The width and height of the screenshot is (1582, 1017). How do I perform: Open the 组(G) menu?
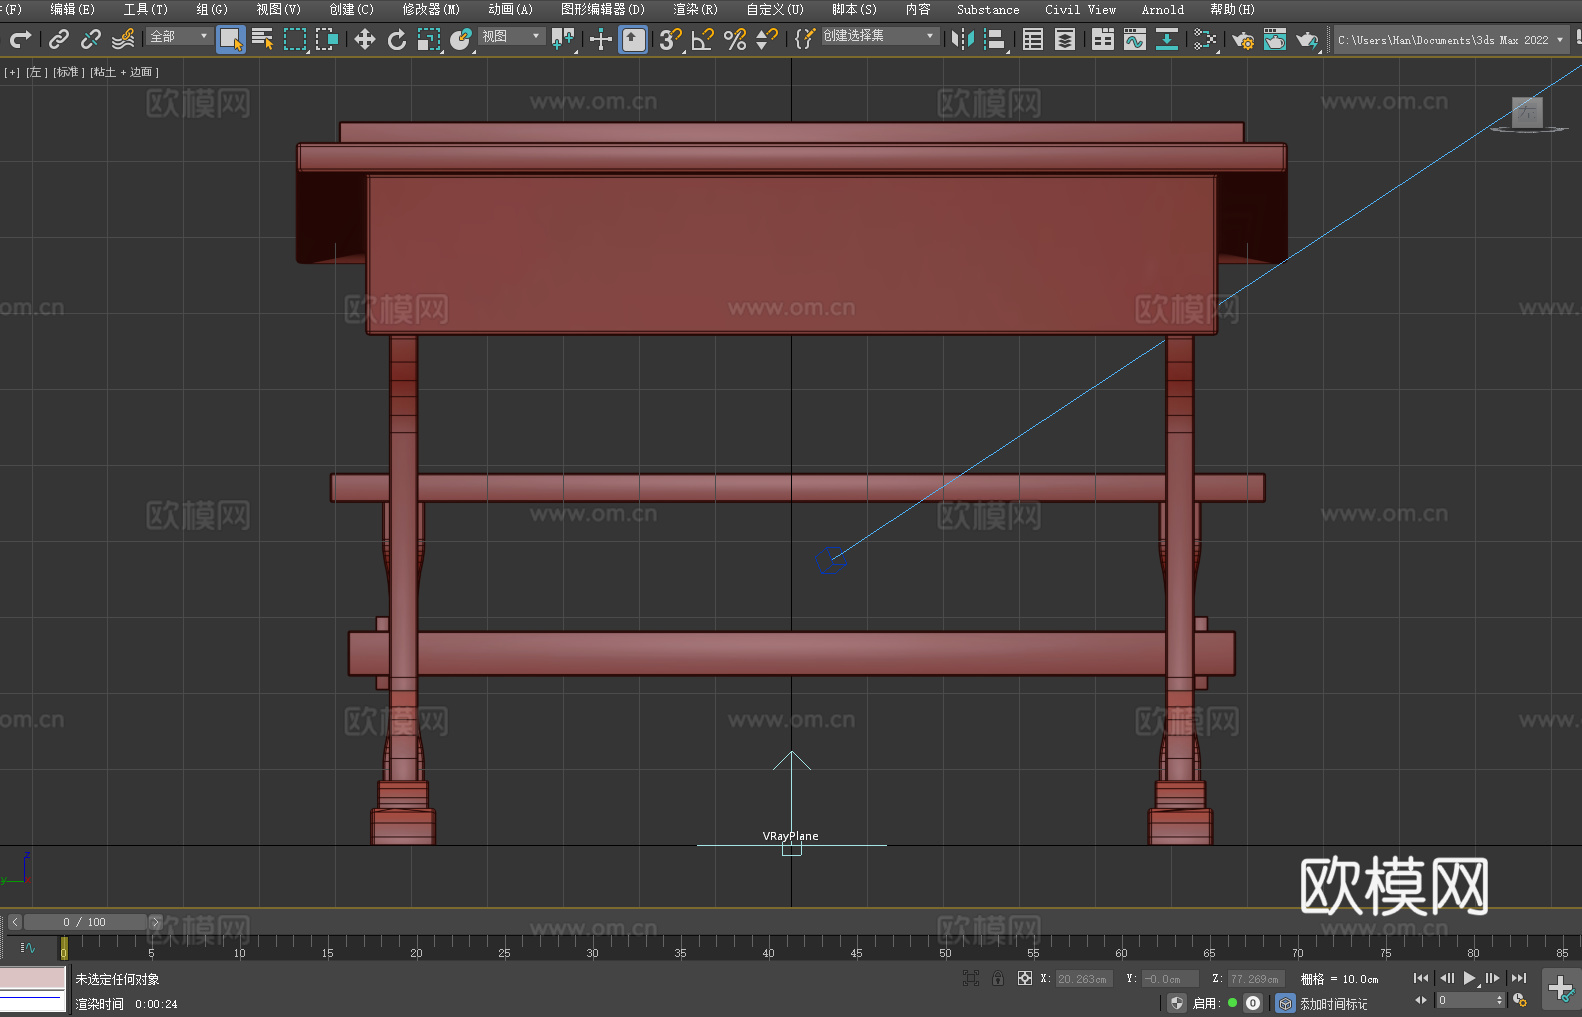[x=212, y=9]
